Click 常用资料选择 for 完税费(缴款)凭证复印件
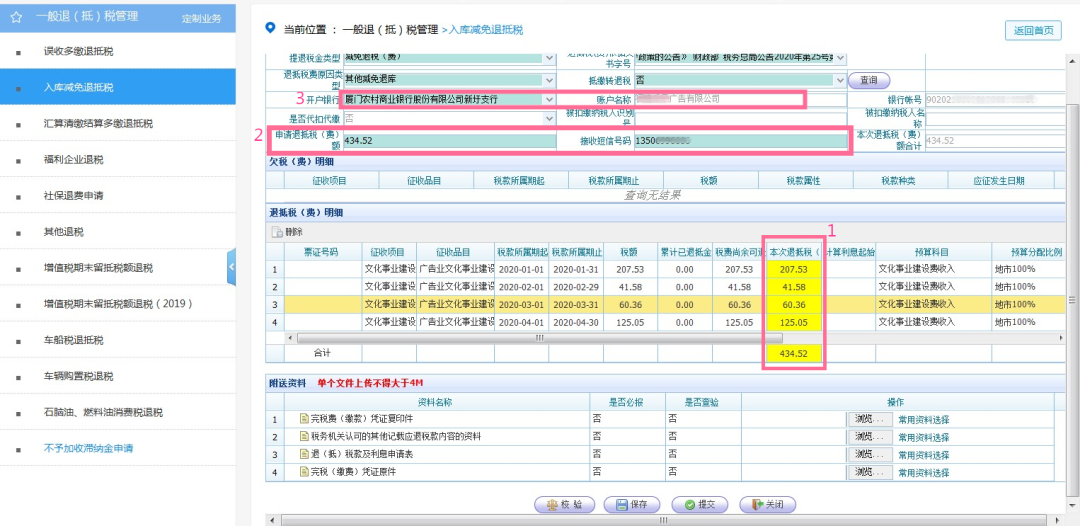 (x=924, y=419)
